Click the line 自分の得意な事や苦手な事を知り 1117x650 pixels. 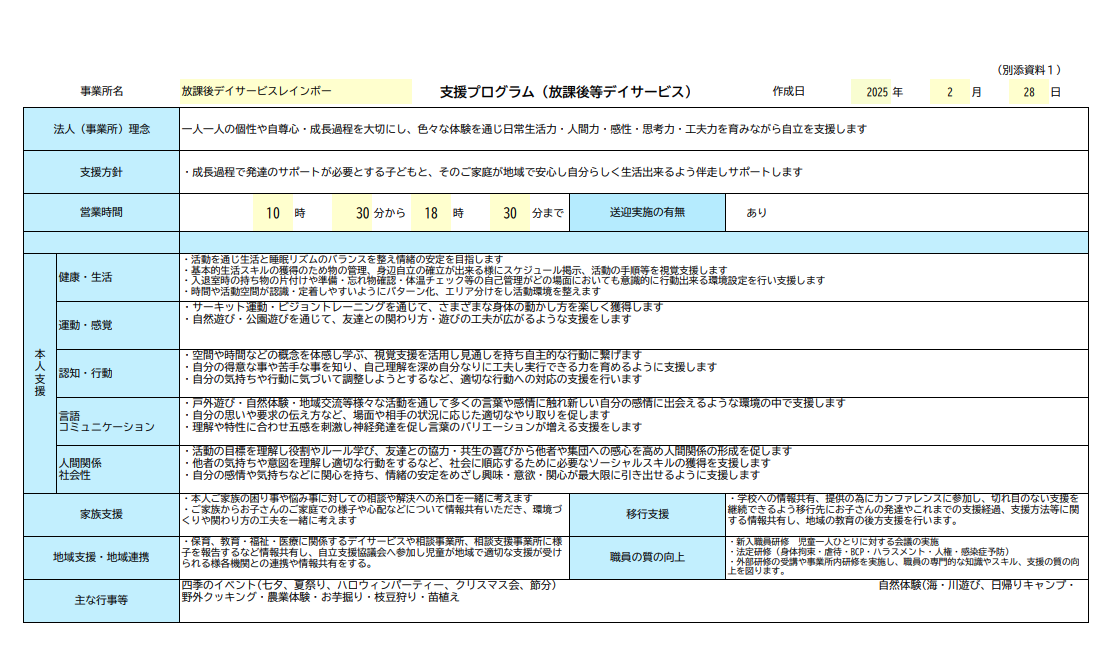coord(450,367)
